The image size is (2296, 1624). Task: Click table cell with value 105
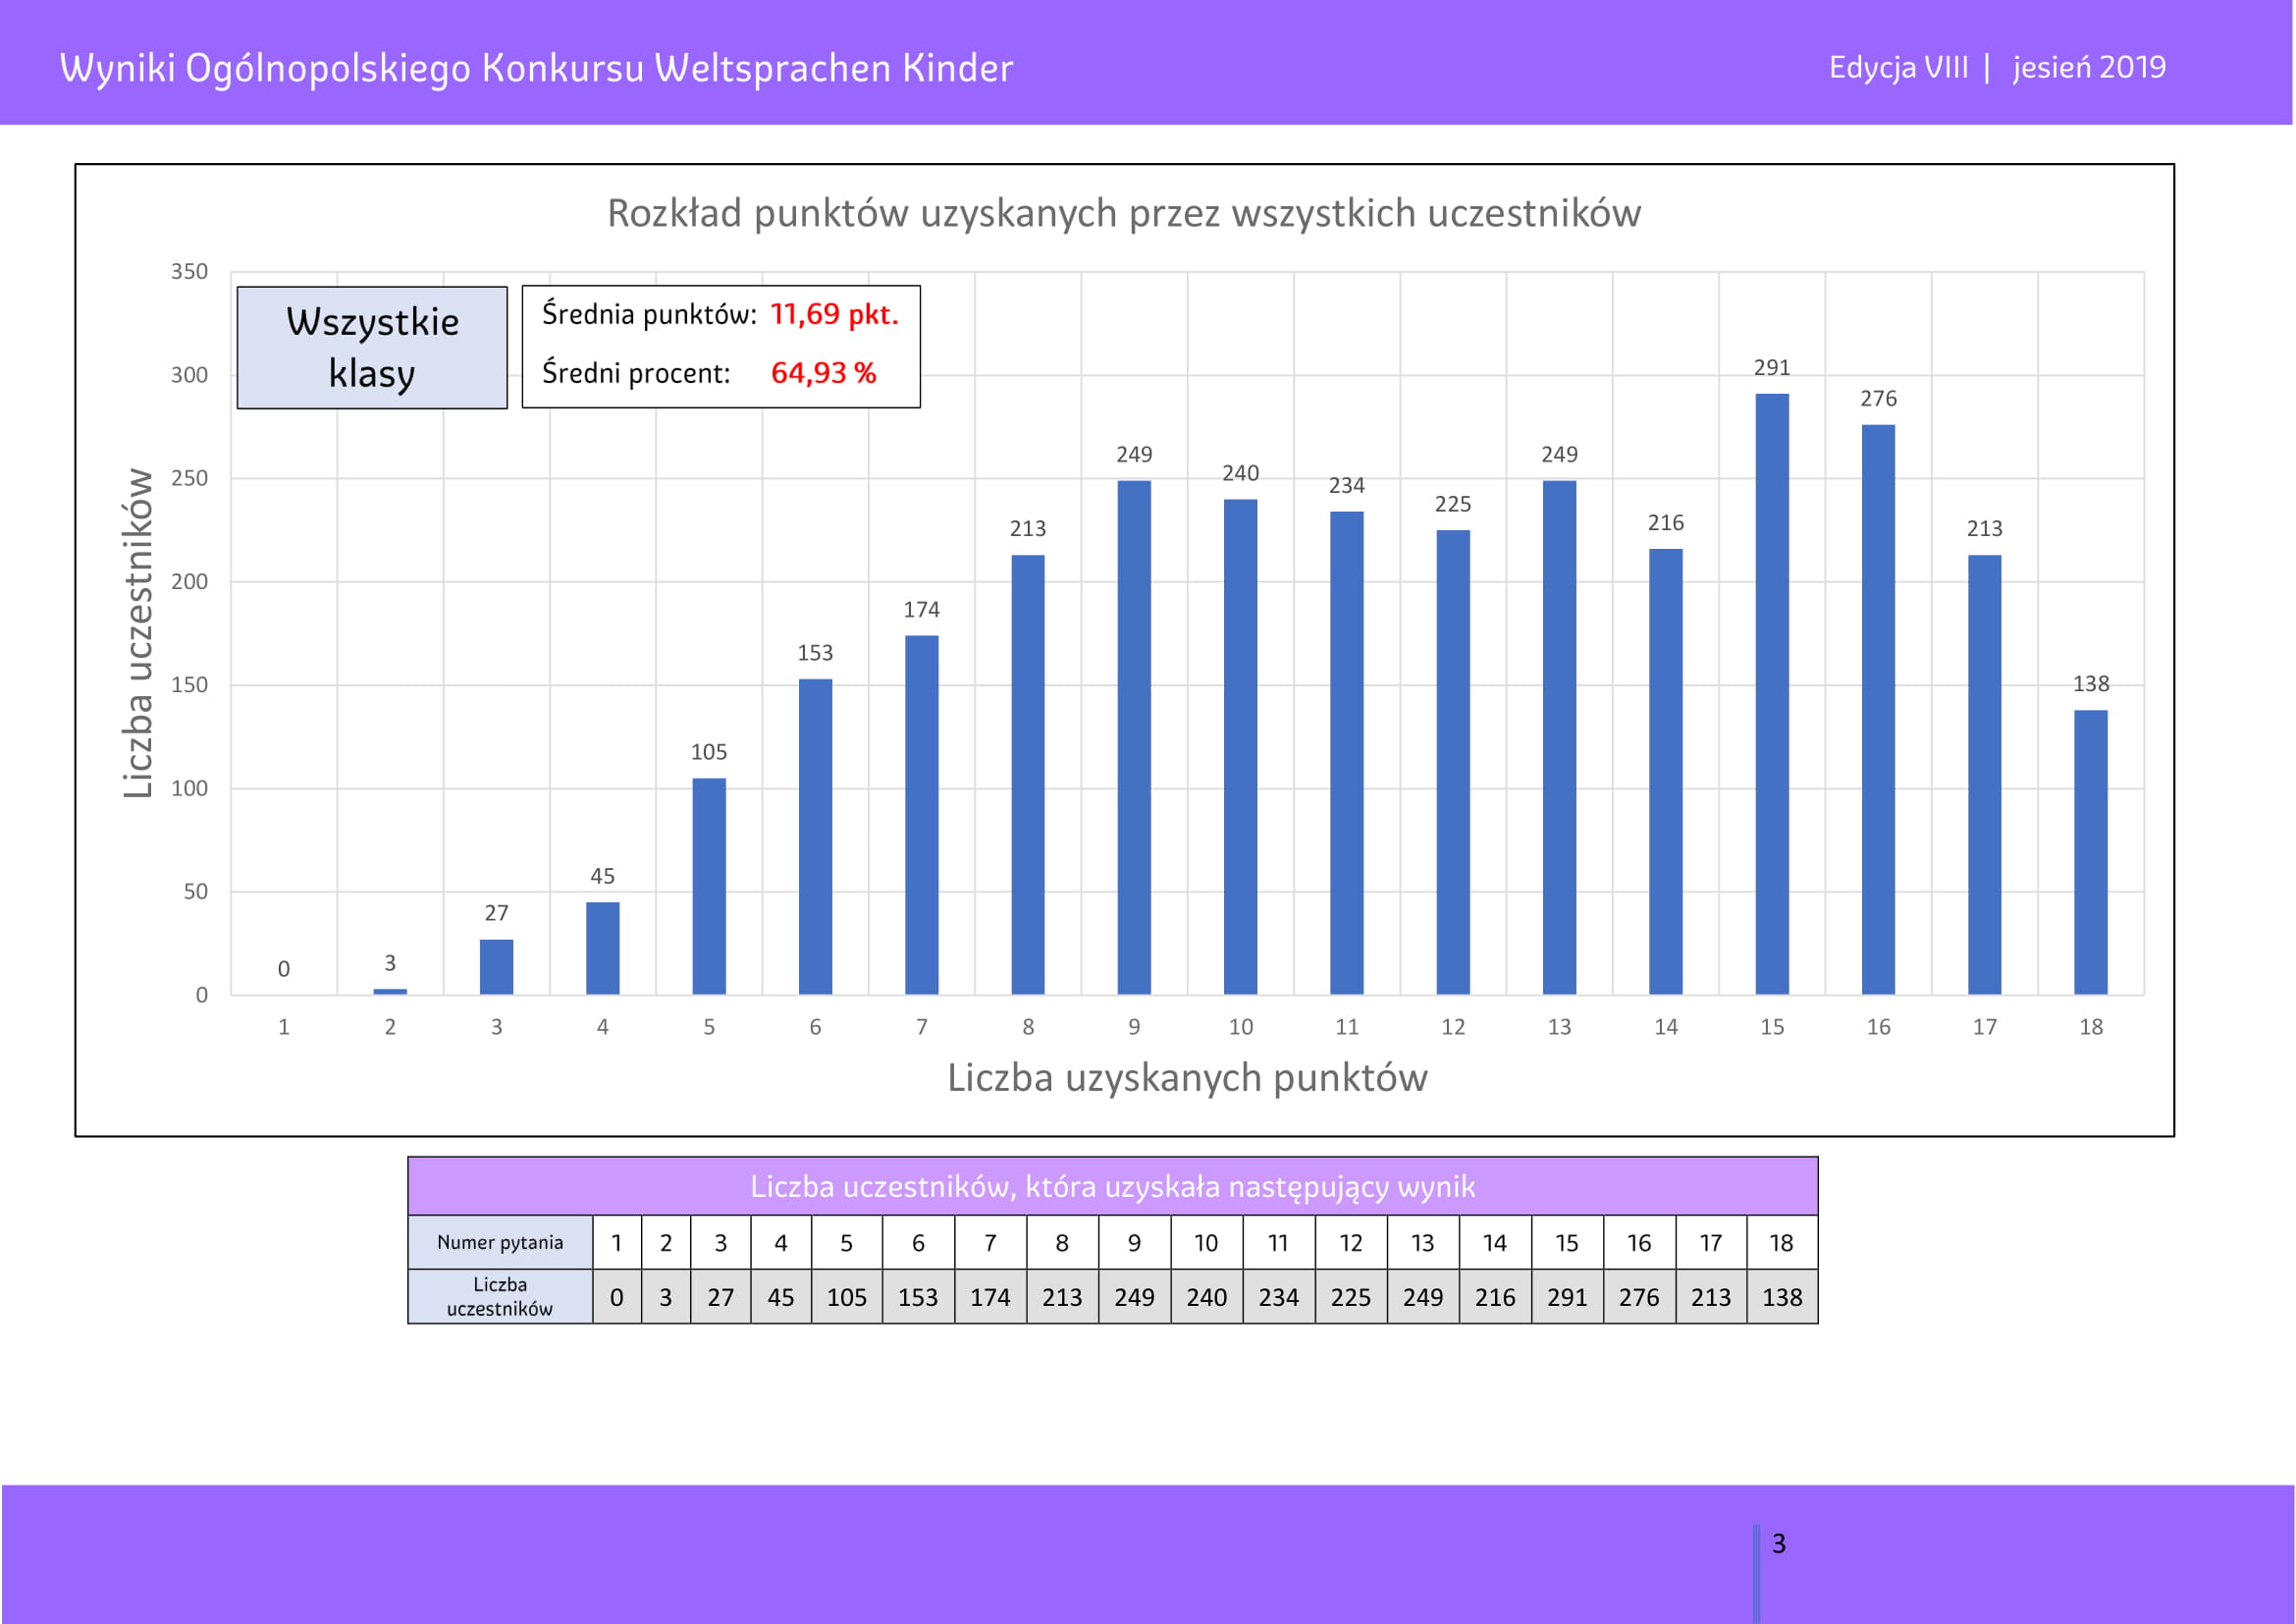pos(846,1297)
